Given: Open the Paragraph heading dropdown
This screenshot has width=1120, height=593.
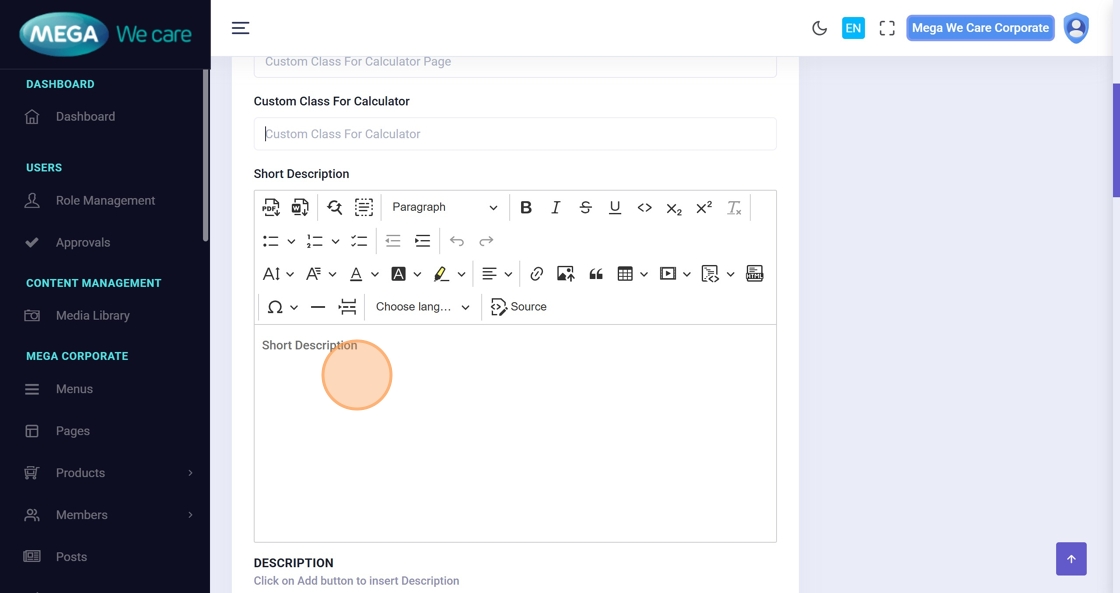Looking at the screenshot, I should coord(444,207).
